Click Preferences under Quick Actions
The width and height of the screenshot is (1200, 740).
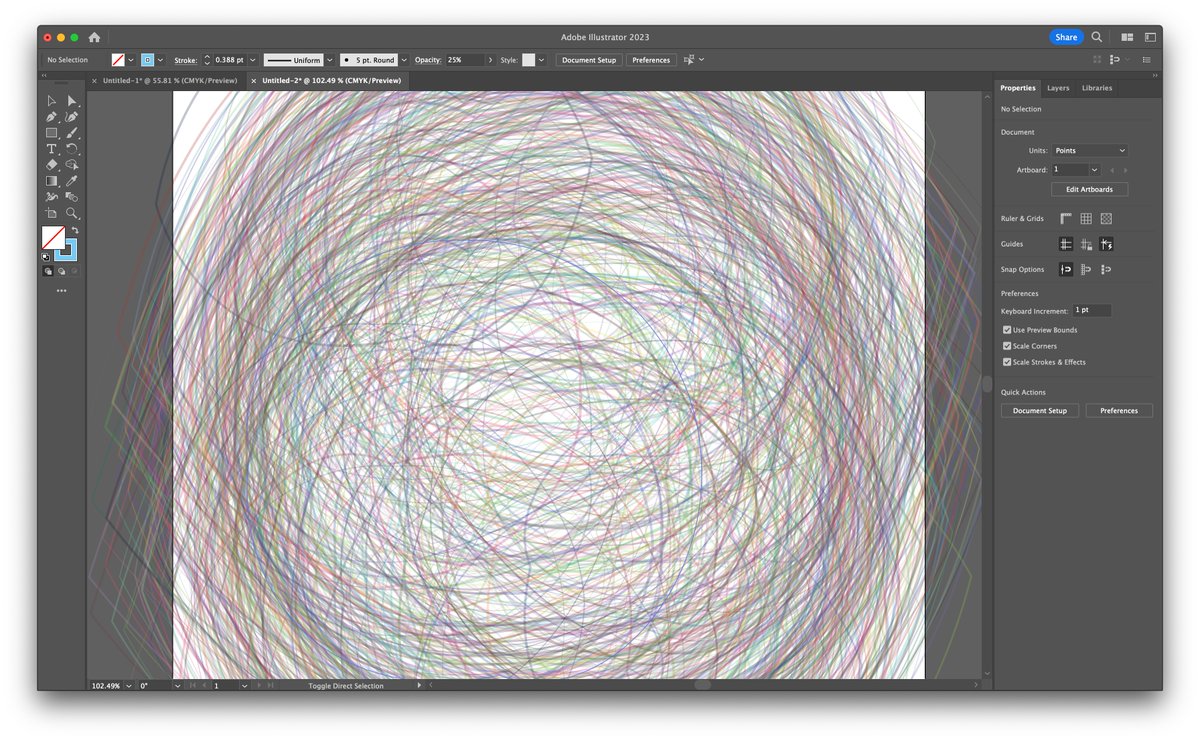1119,410
